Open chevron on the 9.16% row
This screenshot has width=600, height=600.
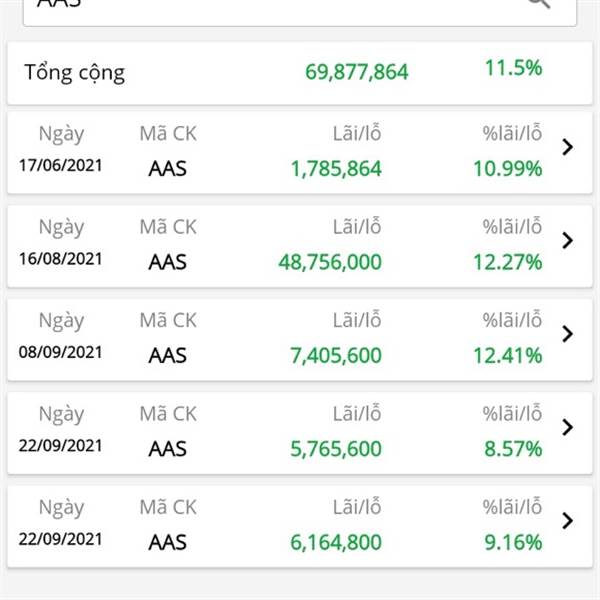click(567, 520)
